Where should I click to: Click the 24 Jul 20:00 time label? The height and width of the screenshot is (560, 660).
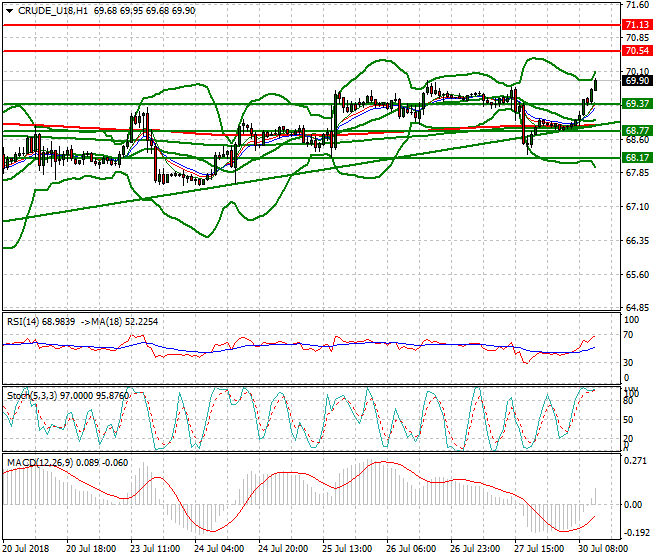283,549
